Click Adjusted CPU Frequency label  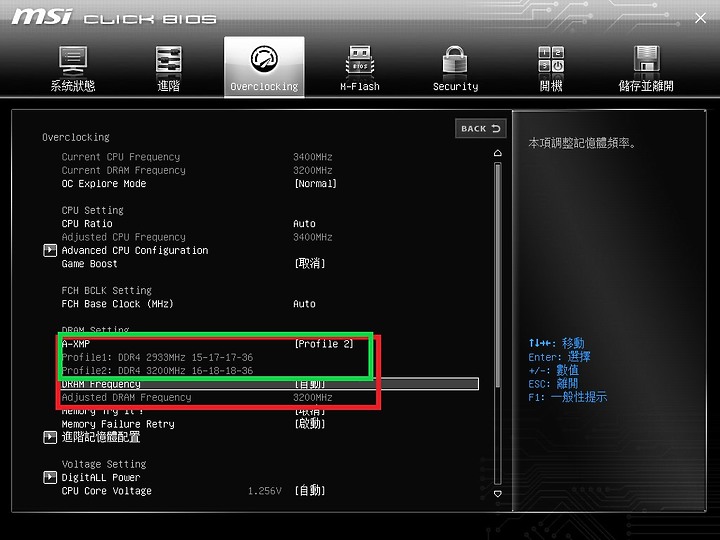(x=124, y=237)
